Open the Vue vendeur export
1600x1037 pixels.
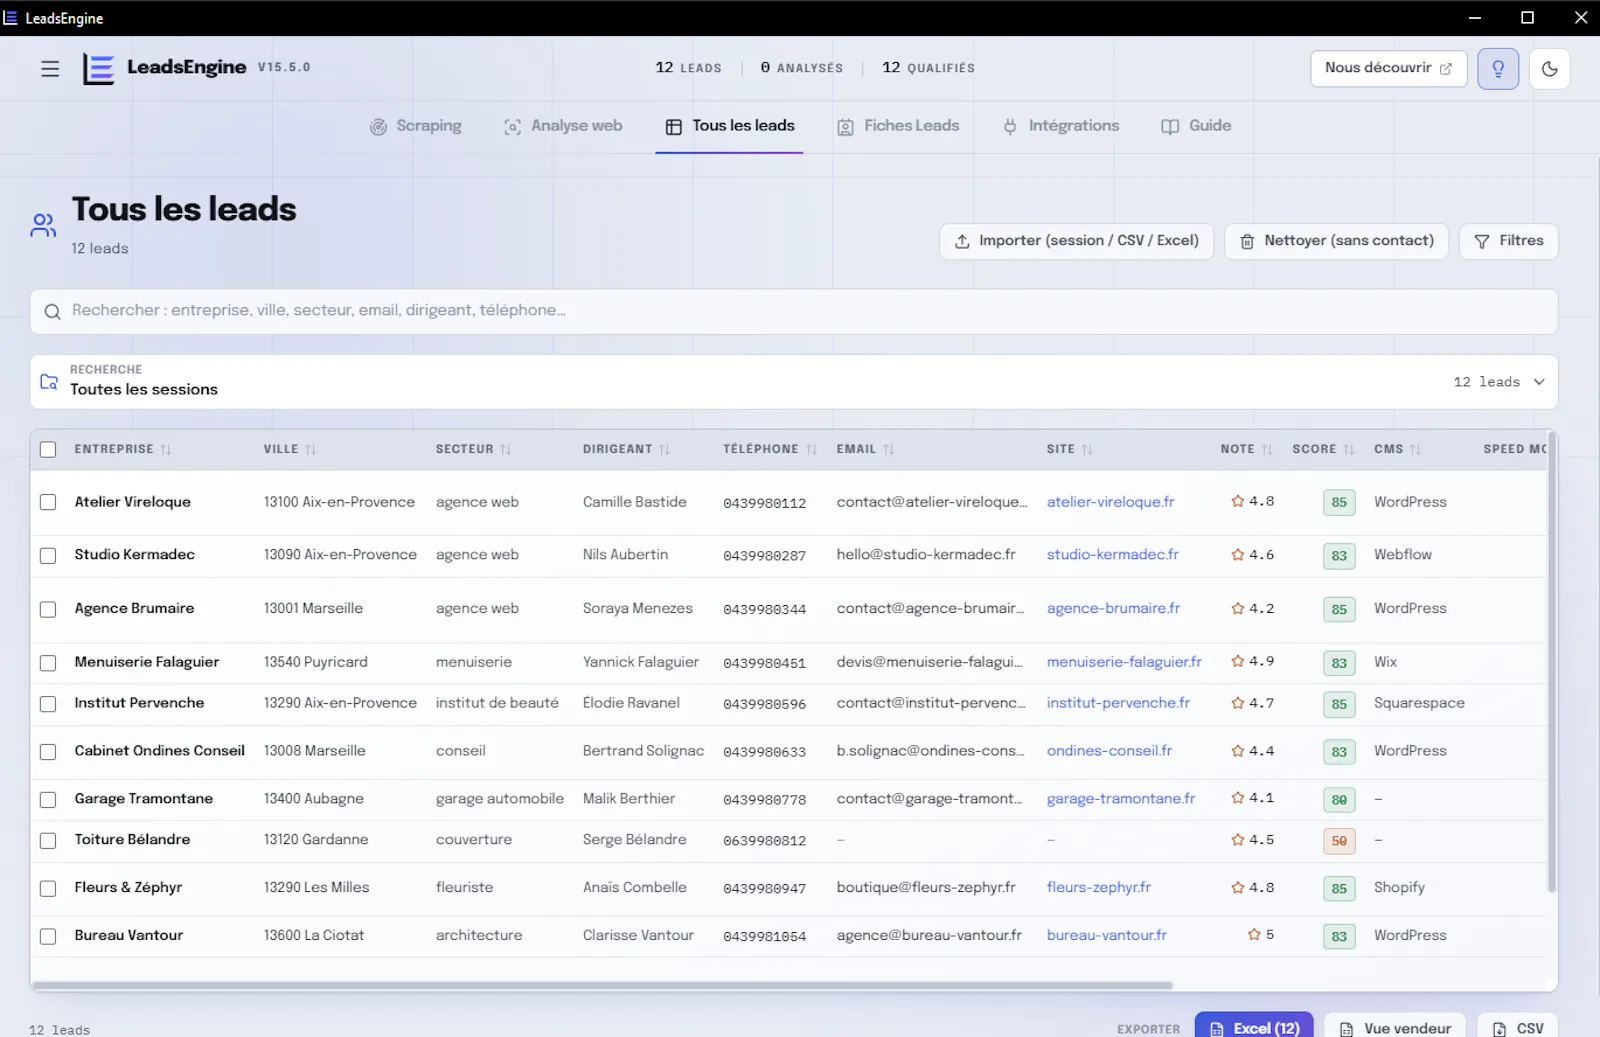tap(1395, 1027)
